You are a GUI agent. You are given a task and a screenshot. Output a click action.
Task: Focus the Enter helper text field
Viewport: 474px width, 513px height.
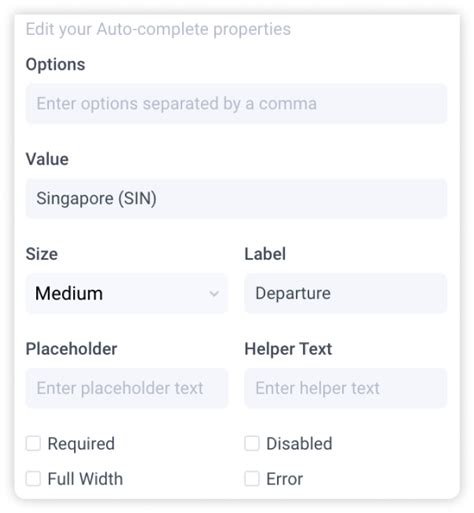[x=345, y=388]
